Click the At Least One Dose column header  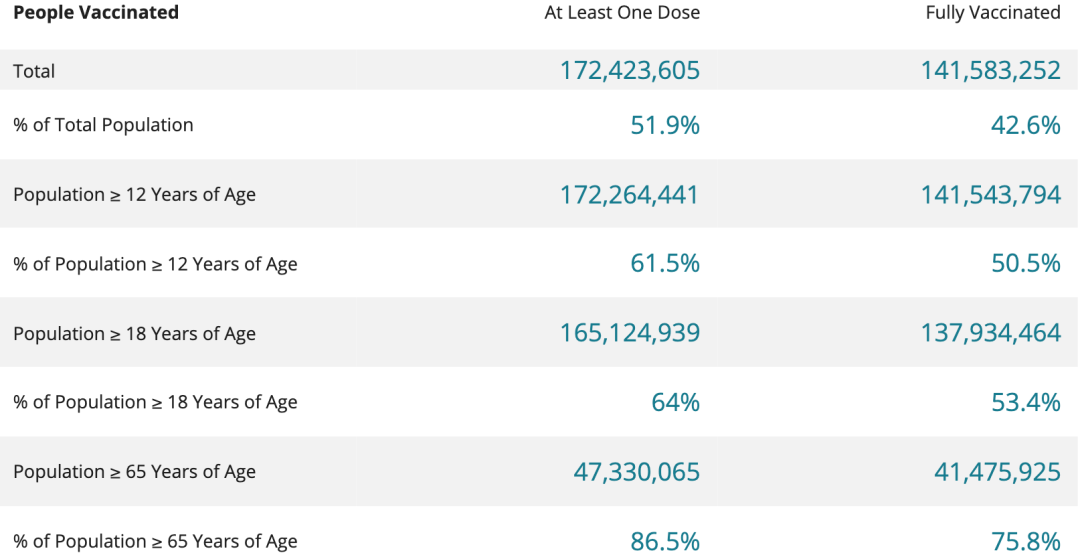(622, 12)
